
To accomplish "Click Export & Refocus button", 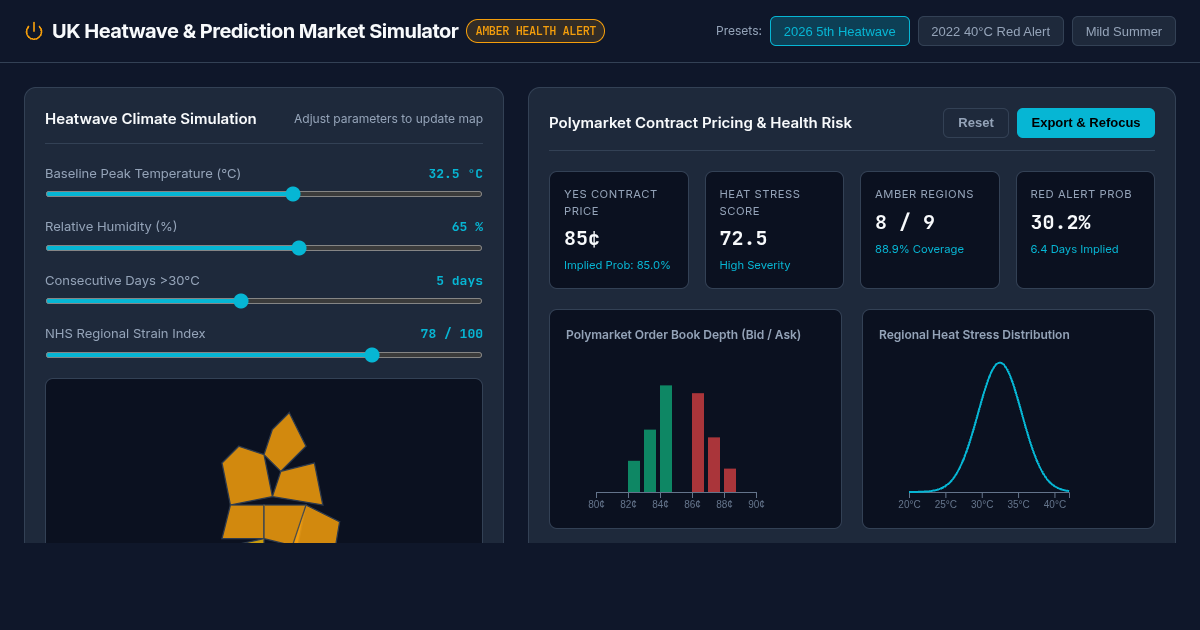I will point(1086,123).
